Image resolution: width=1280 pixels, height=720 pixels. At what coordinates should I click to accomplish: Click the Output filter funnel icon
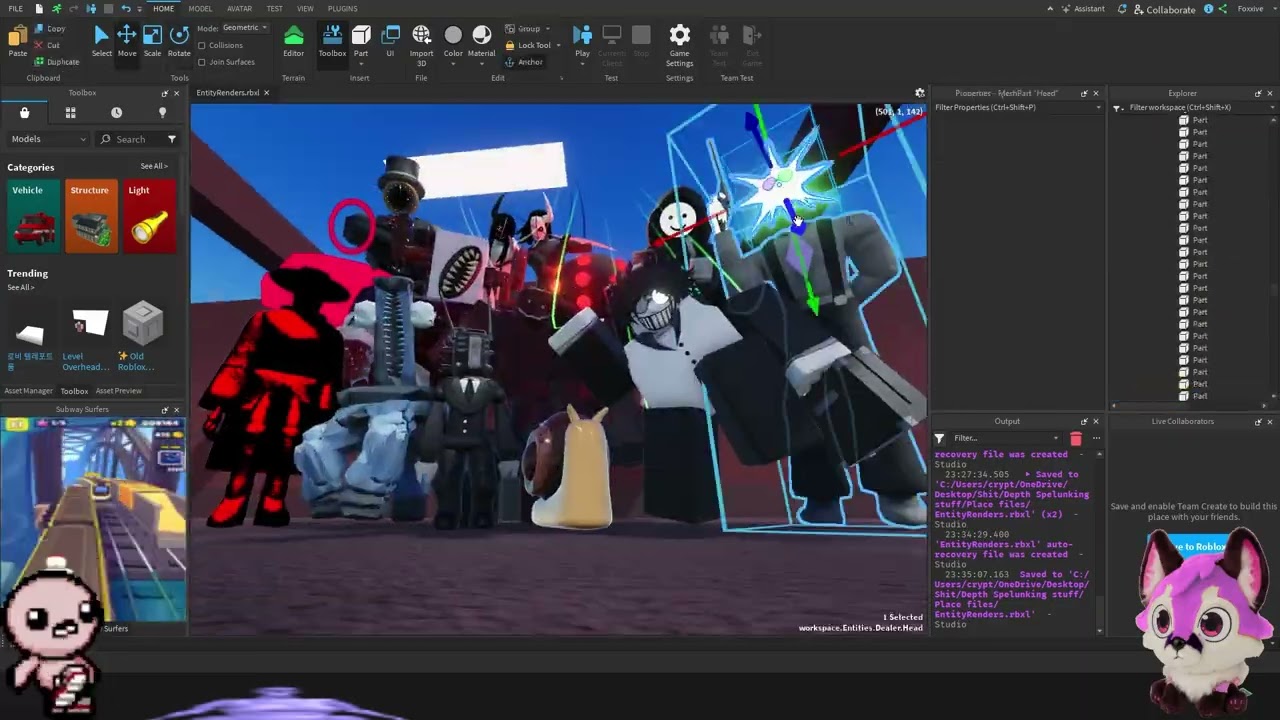[939, 438]
